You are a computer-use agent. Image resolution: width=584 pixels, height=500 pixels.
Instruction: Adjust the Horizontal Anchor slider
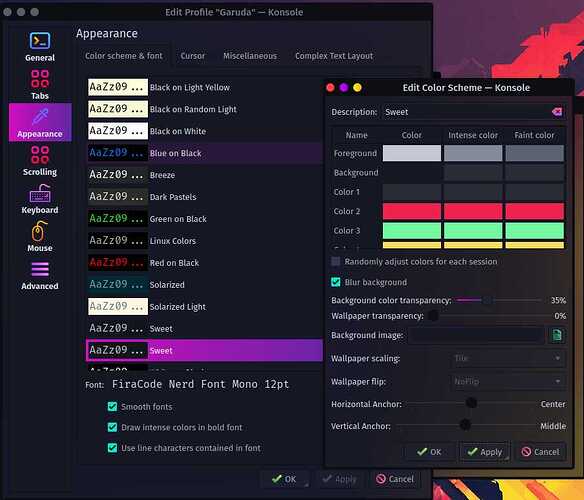click(471, 403)
